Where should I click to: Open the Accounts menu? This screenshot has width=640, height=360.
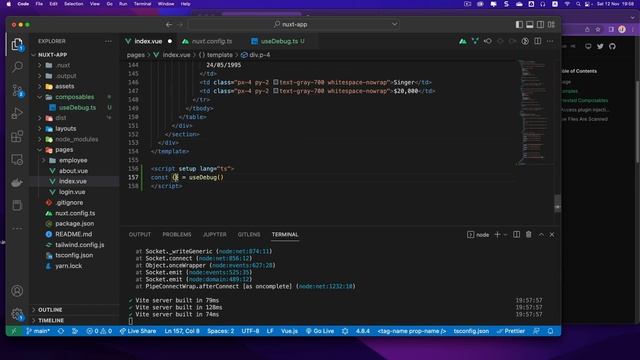click(17, 291)
